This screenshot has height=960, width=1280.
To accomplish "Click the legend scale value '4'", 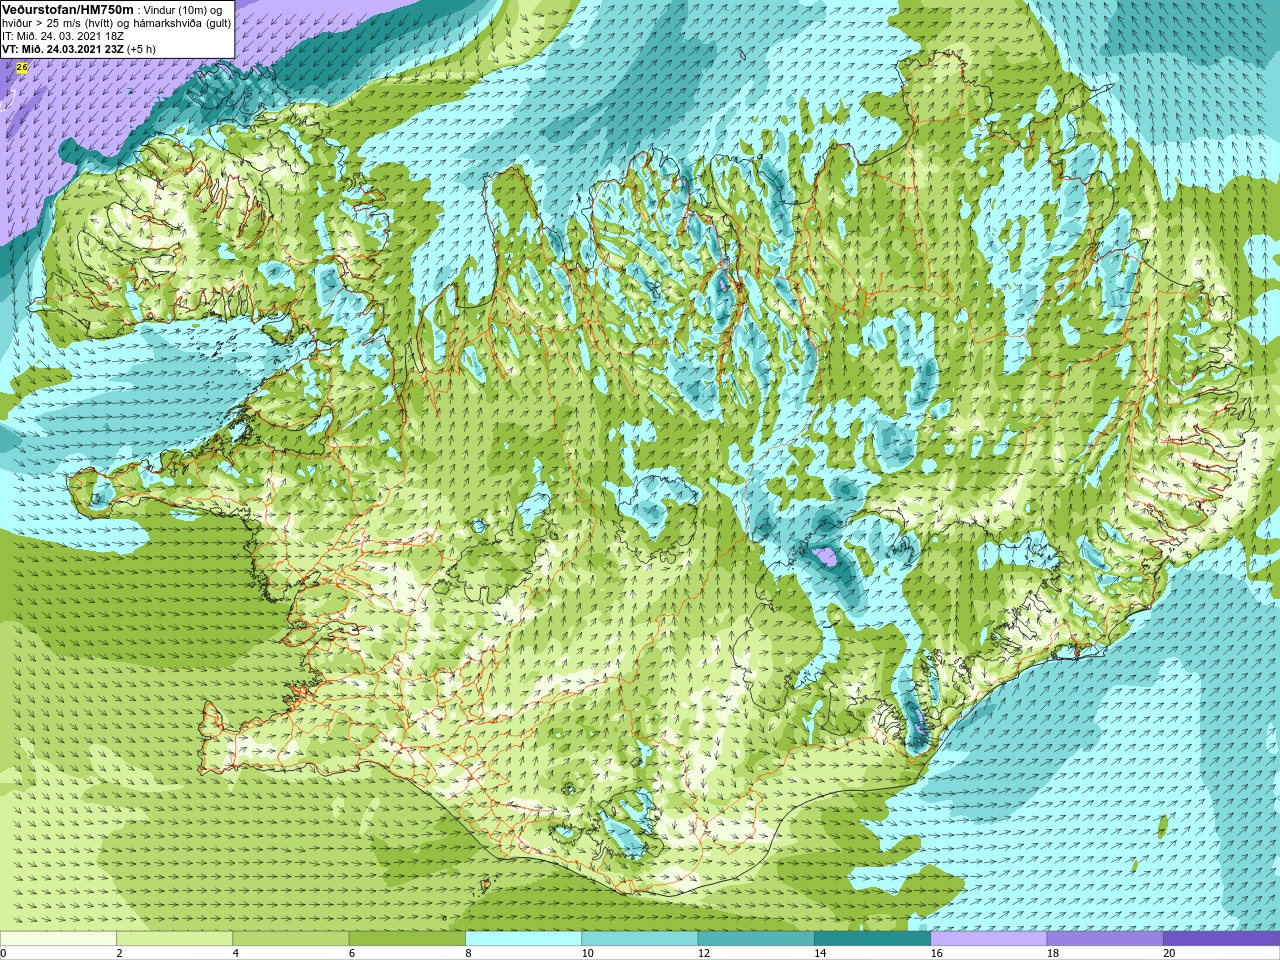I will pos(235,954).
